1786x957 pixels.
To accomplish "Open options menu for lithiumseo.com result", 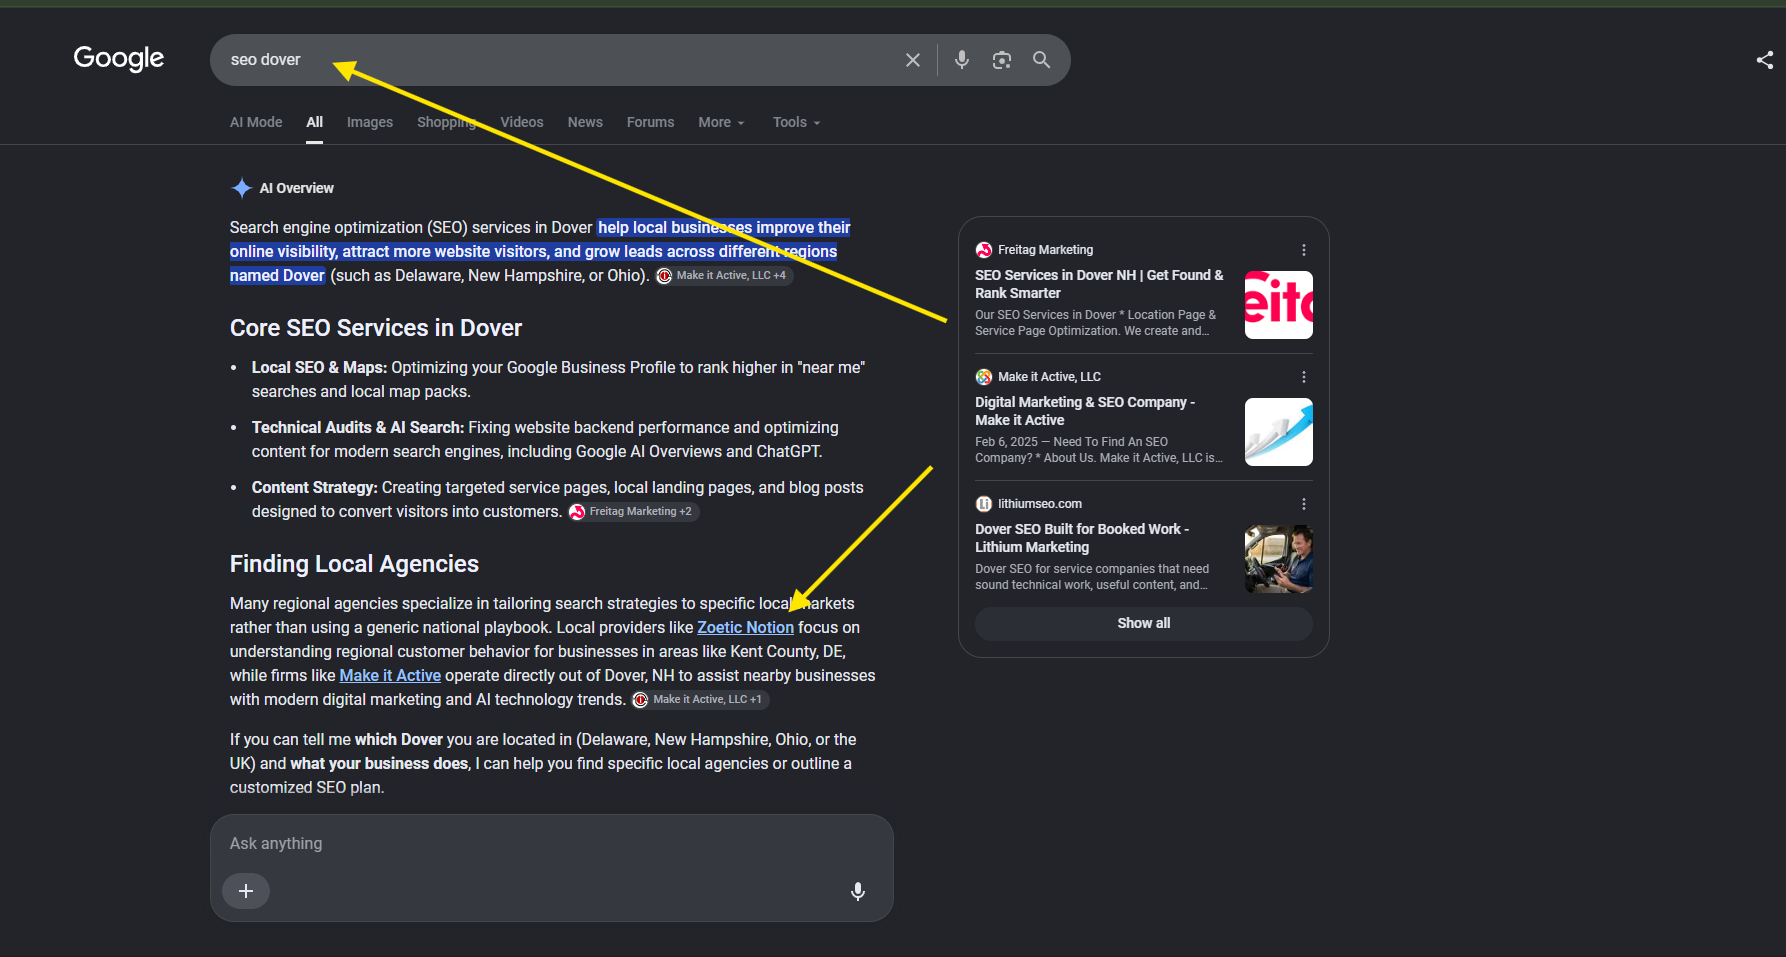I will coord(1304,504).
